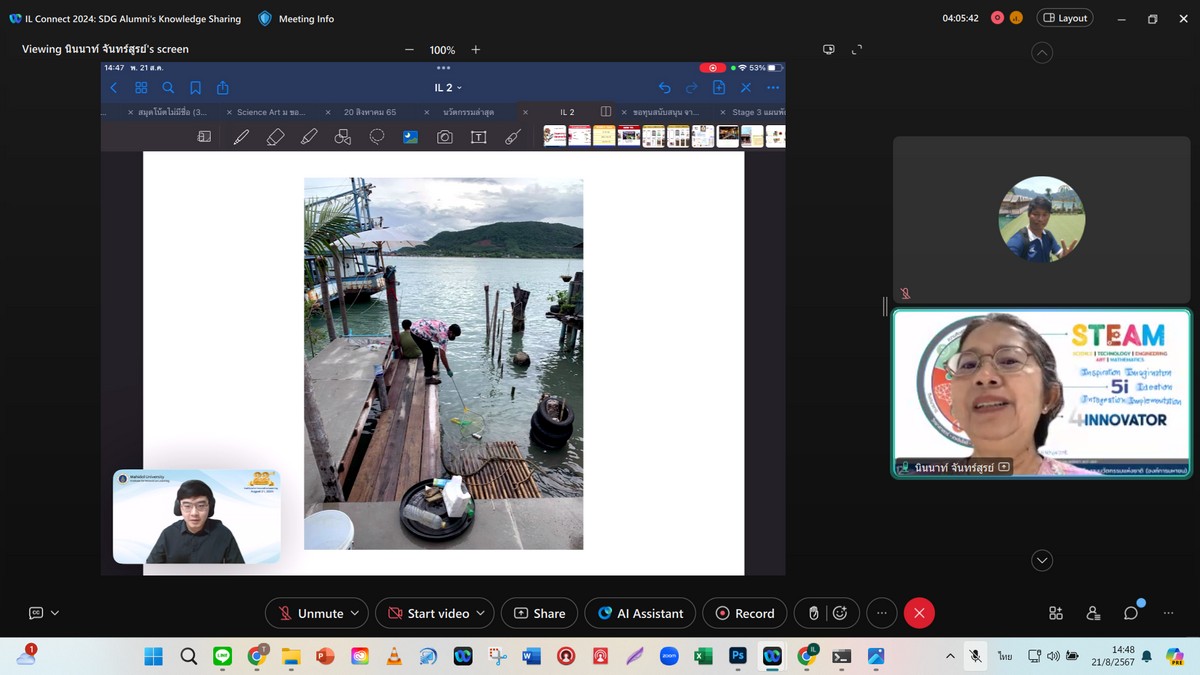Enter full-screen view of shared content
Viewport: 1200px width, 675px height.
857,49
